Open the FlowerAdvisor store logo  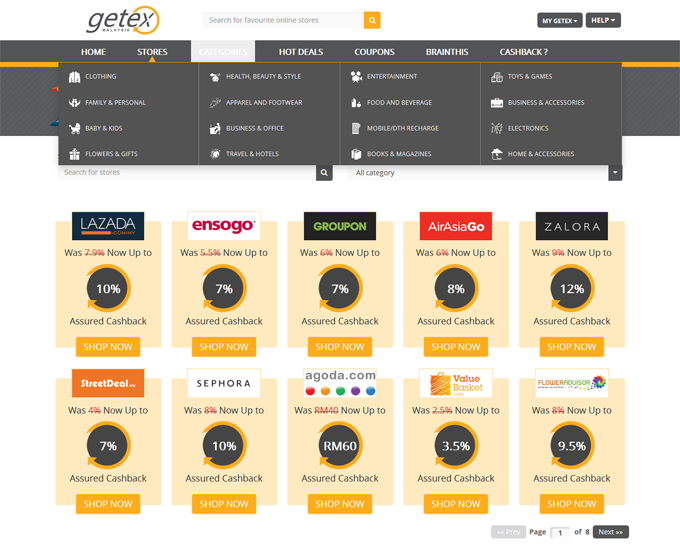point(572,383)
